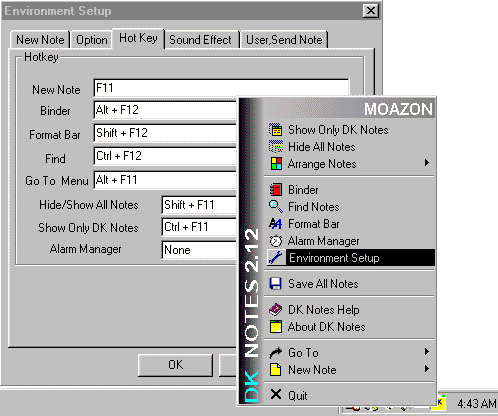Click the Show Only DK Notes menu icon
This screenshot has height=416, width=498.
(276, 130)
